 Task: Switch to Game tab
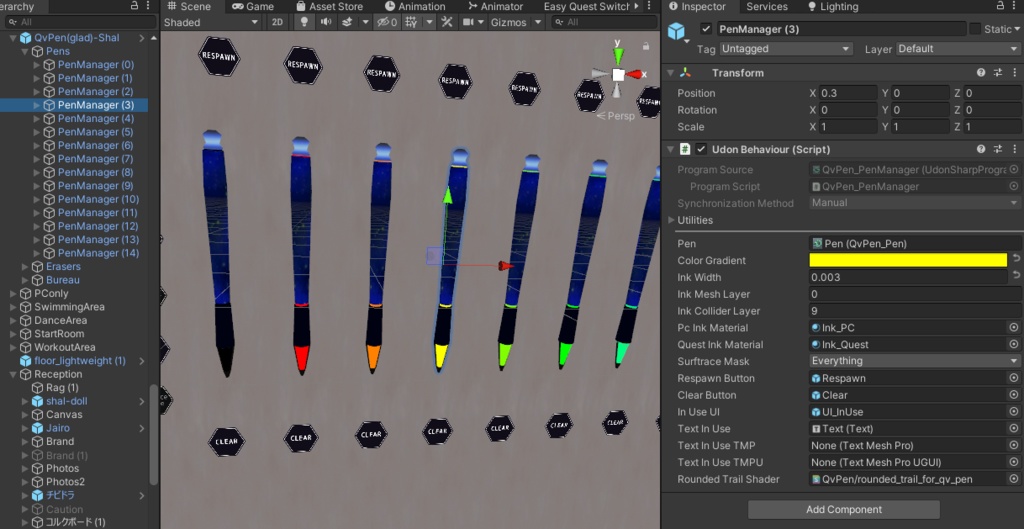pos(253,7)
